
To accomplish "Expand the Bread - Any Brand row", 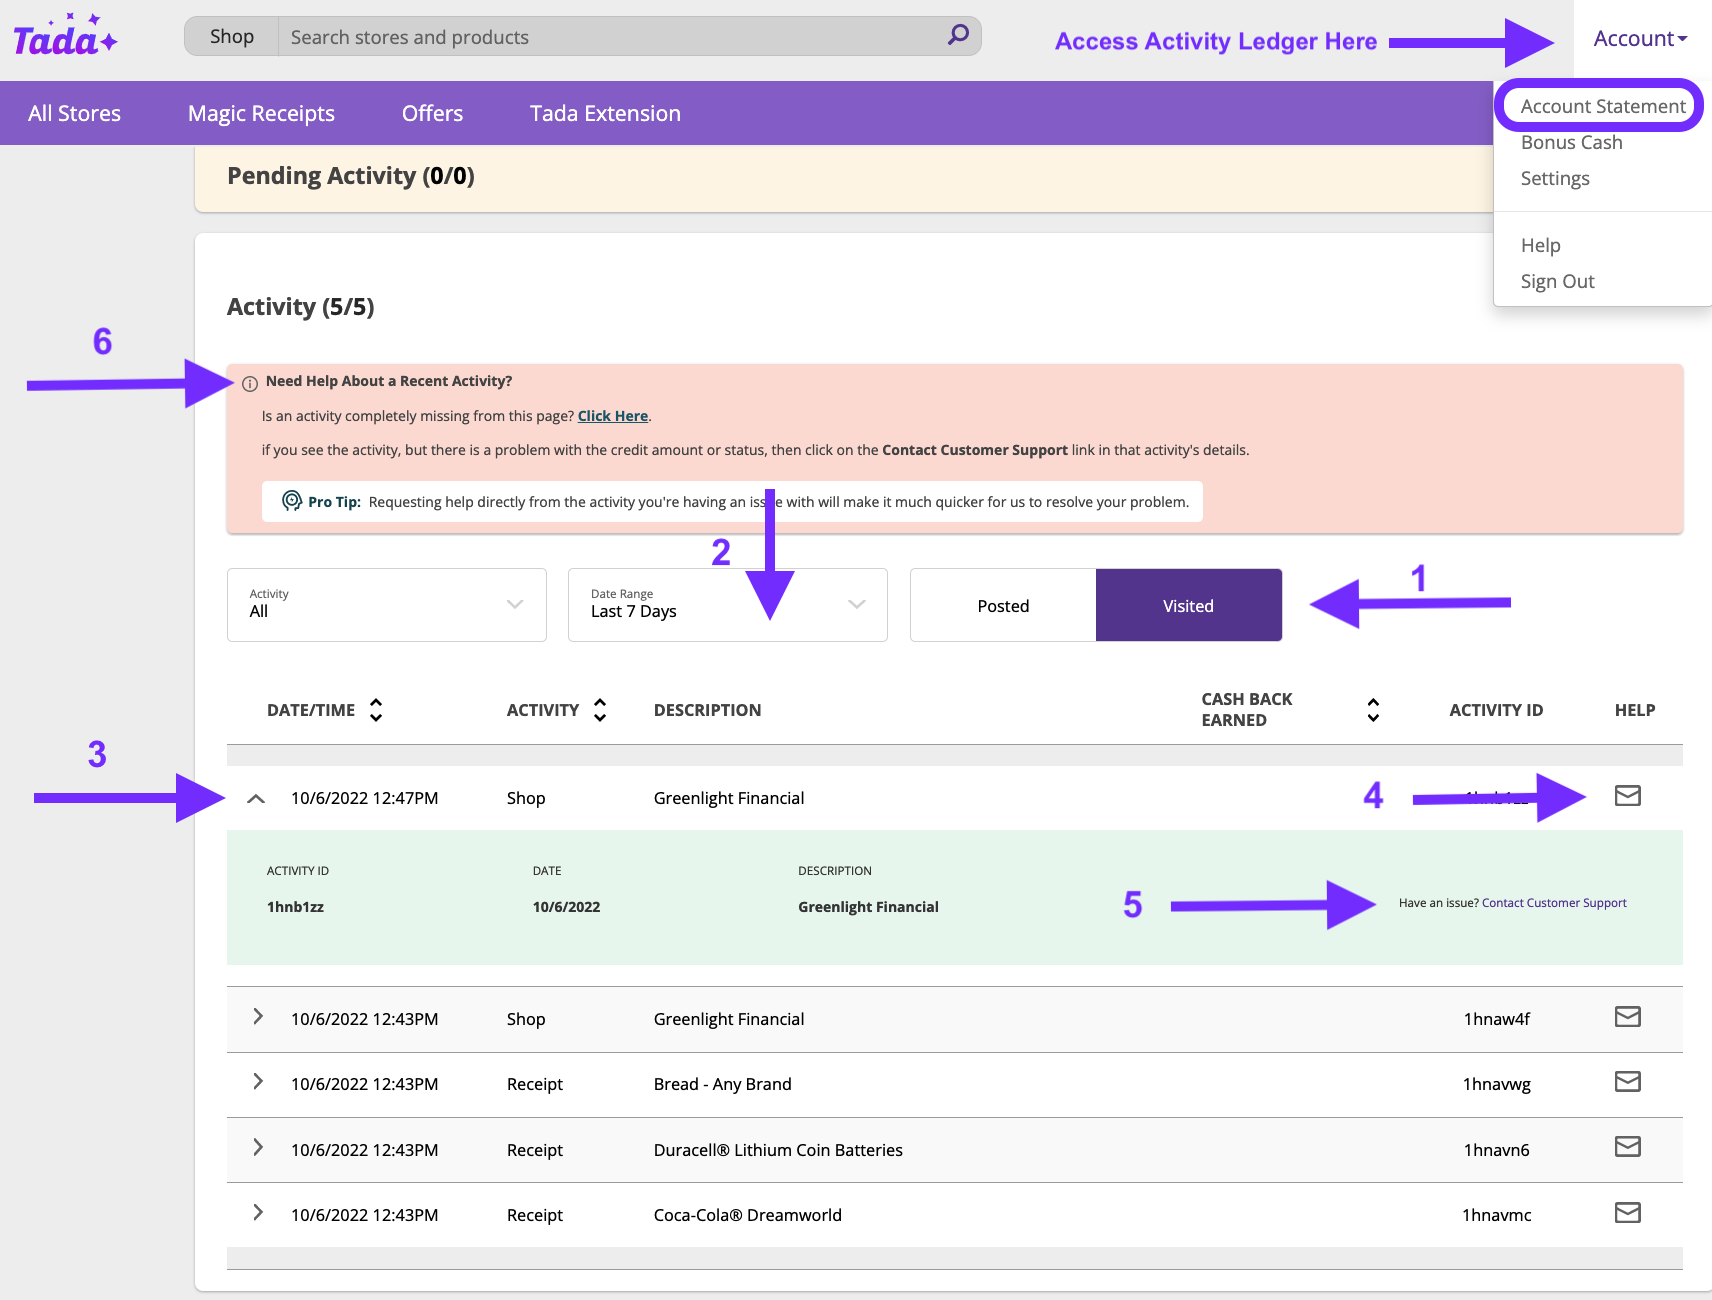I will coord(258,1082).
